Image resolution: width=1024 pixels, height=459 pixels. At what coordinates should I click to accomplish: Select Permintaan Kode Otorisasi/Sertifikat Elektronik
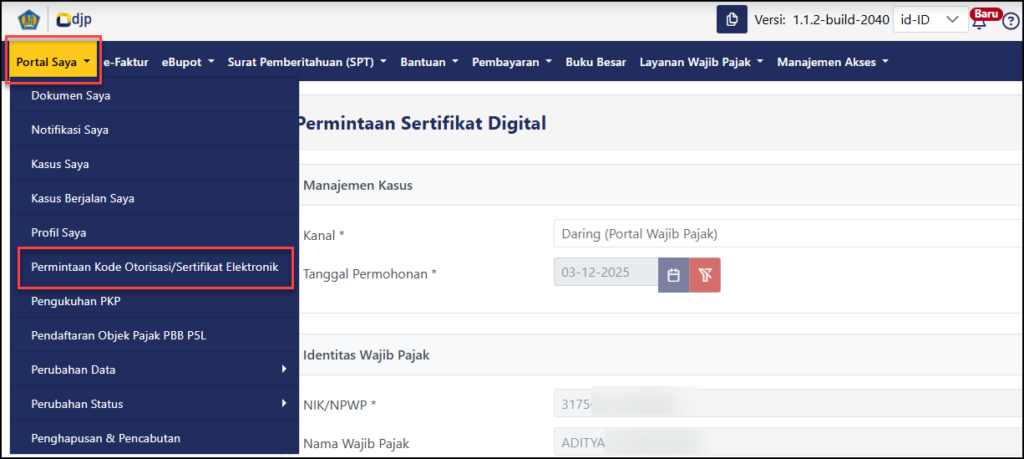155,267
